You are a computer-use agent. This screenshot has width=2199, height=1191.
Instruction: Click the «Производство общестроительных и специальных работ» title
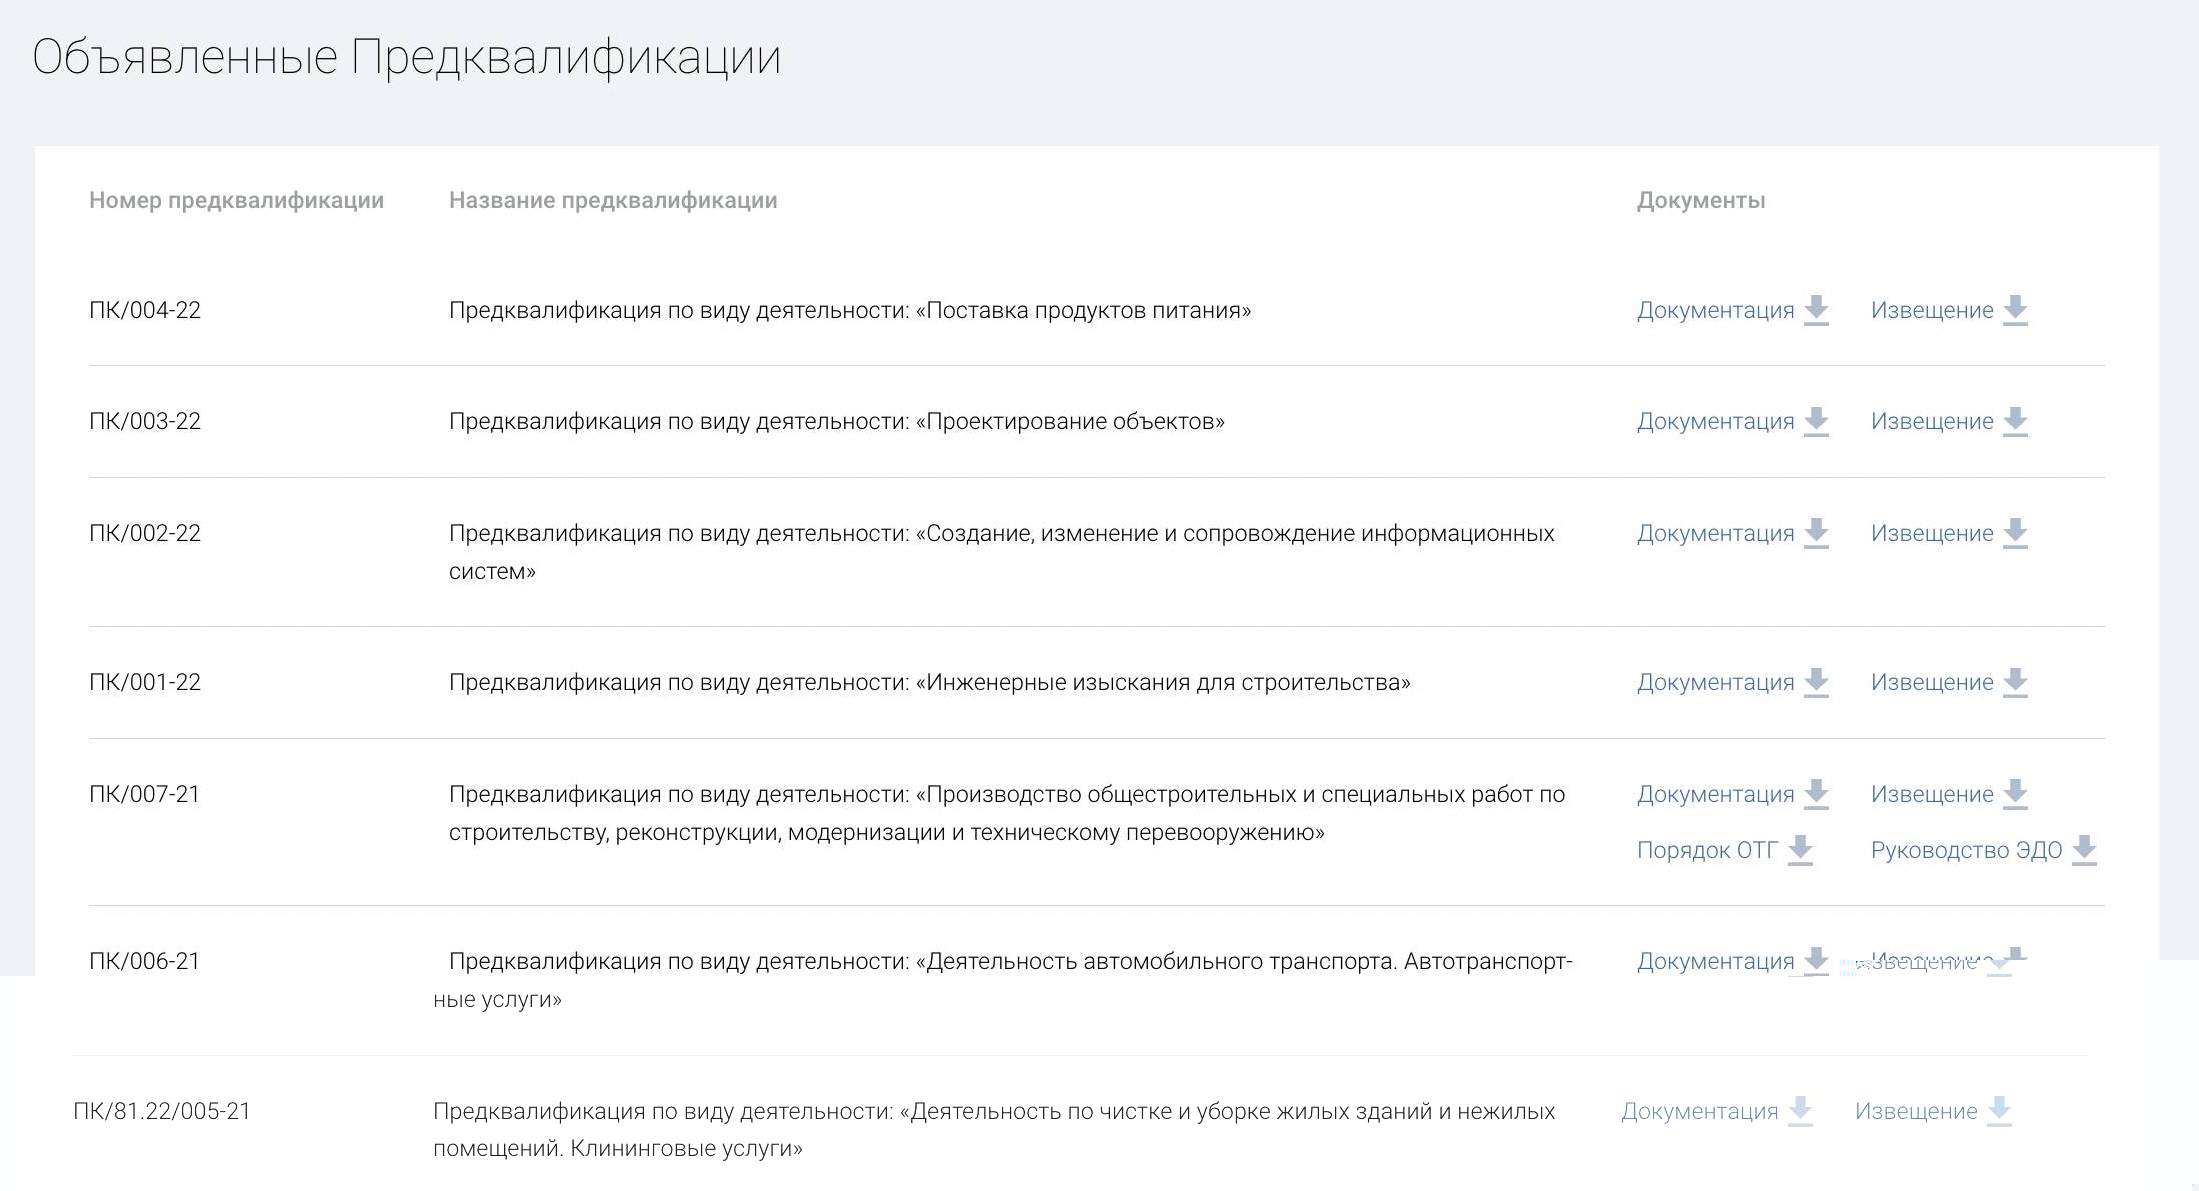tap(1007, 813)
